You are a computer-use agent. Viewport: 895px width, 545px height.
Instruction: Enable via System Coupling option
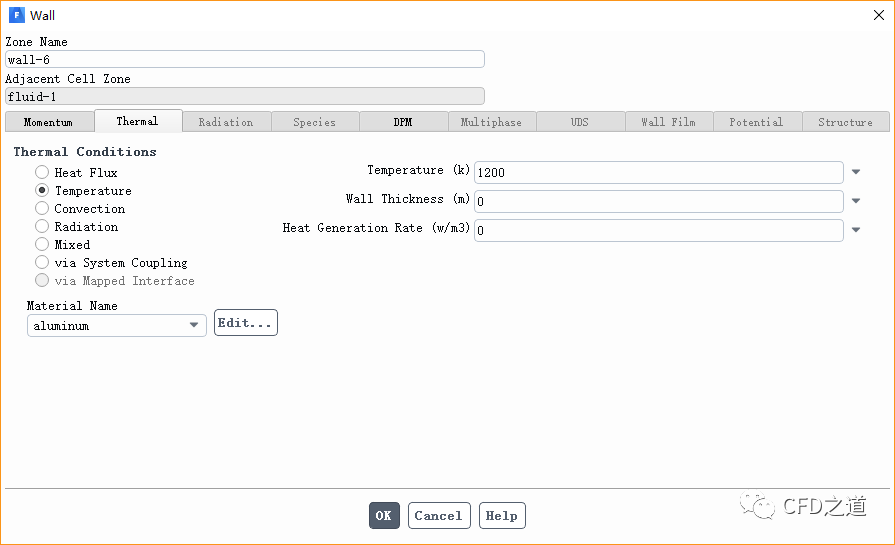pos(42,263)
